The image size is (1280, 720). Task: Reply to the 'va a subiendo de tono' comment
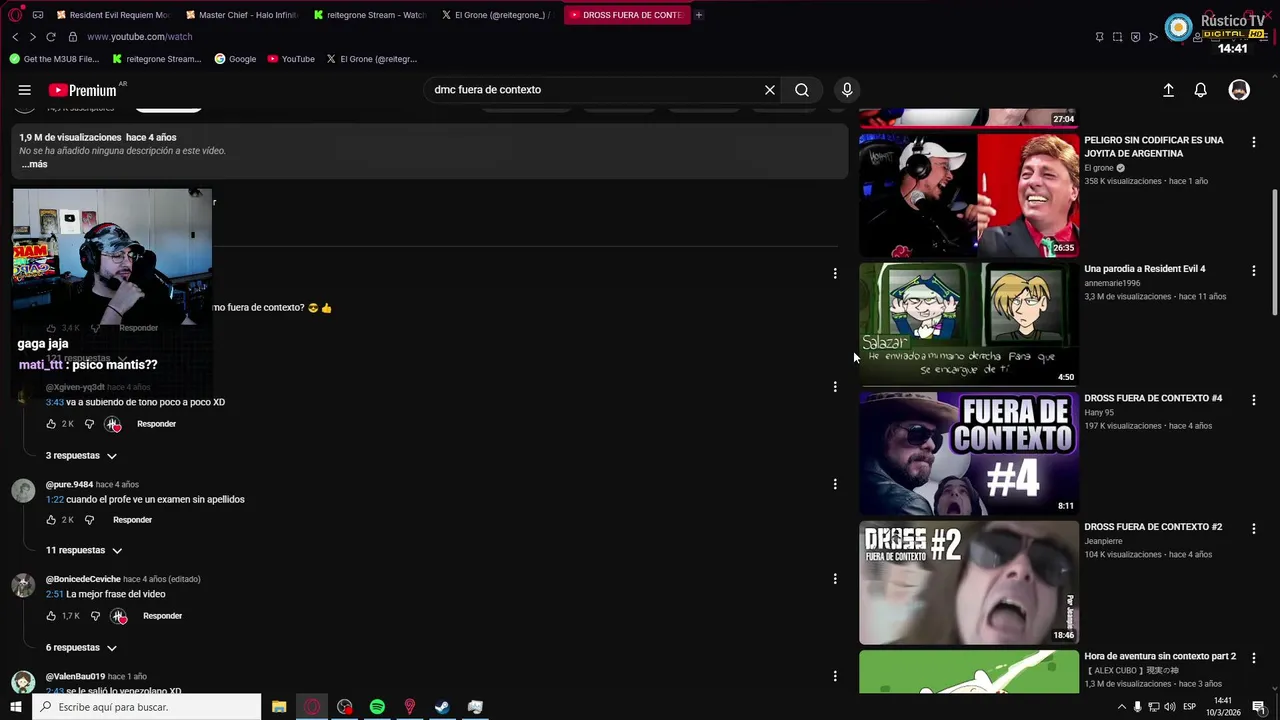tap(156, 424)
